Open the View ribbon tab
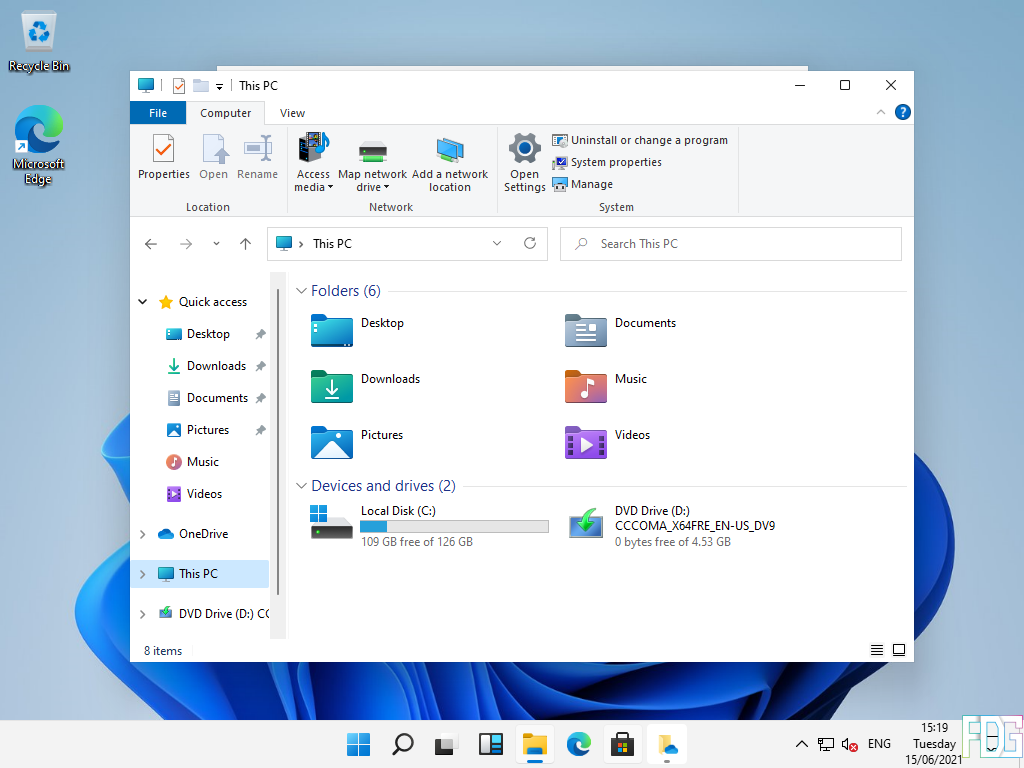Viewport: 1024px width, 768px height. point(292,113)
